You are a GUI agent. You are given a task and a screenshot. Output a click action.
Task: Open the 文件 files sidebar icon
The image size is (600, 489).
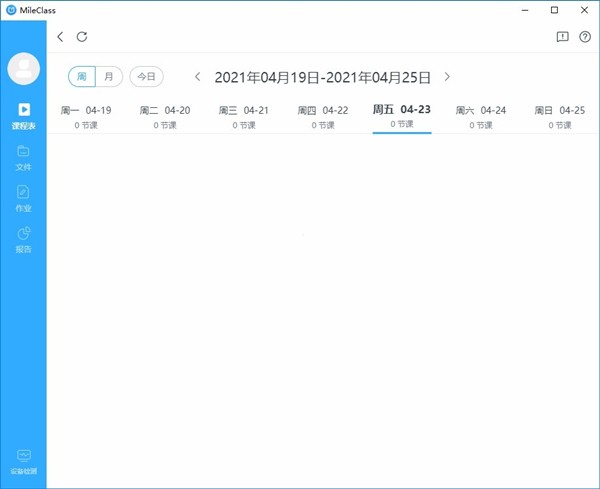click(x=24, y=158)
